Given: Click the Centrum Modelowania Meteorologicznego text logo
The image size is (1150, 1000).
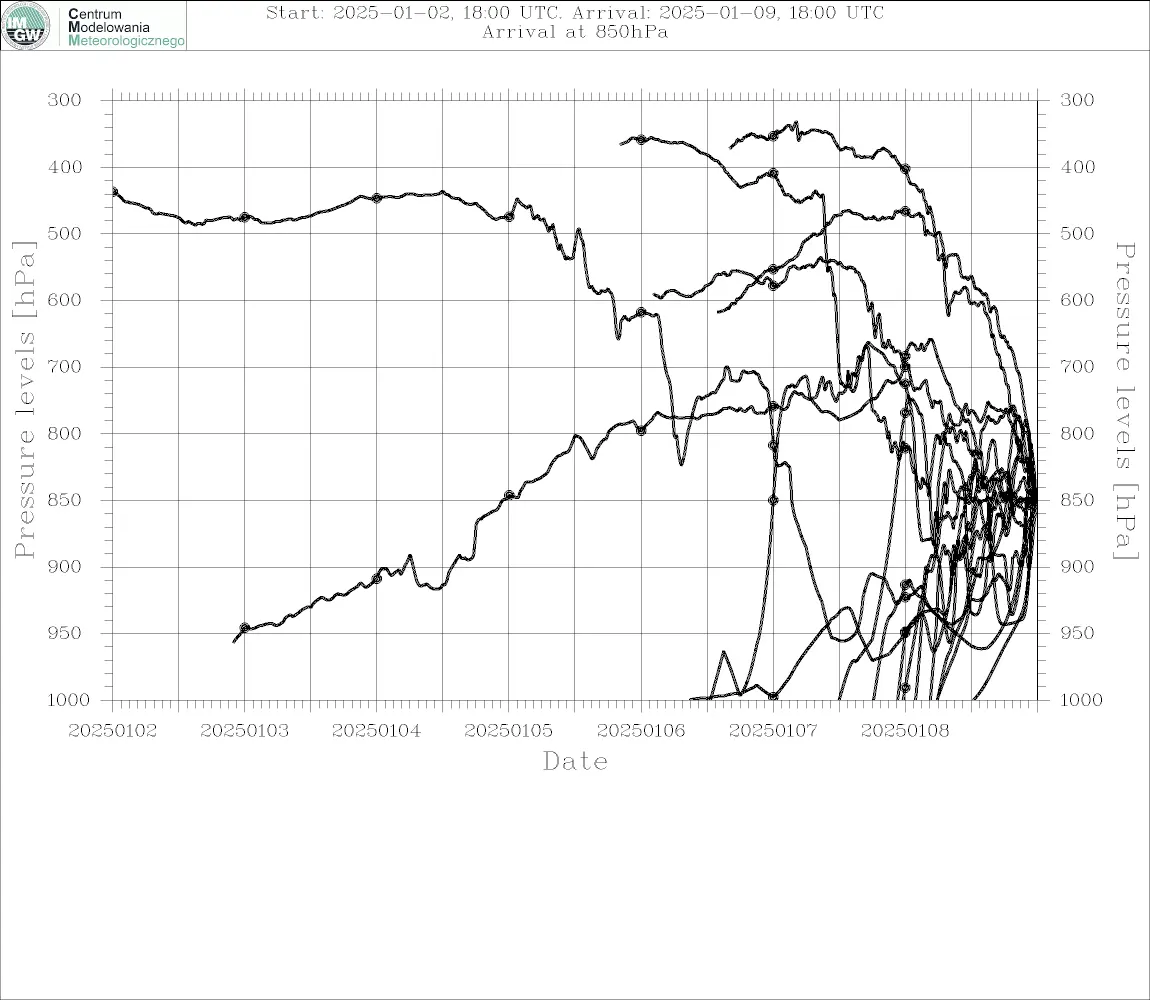Looking at the screenshot, I should (x=126, y=27).
